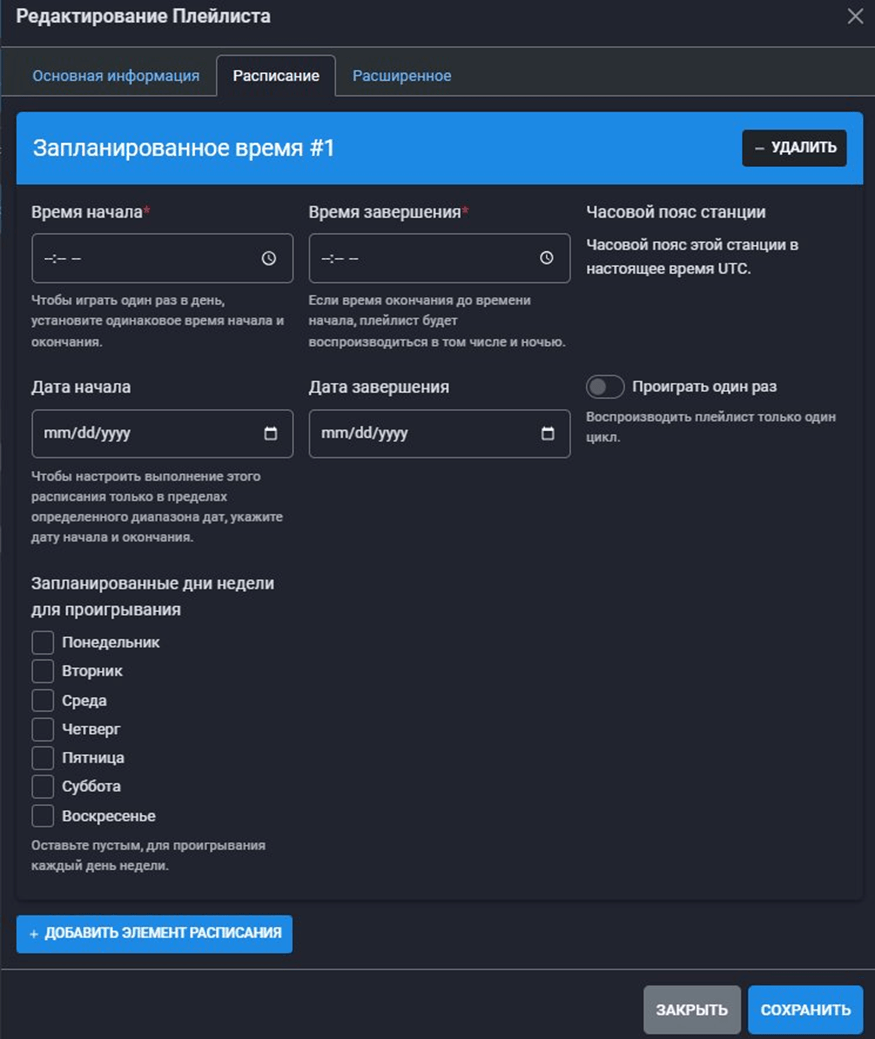Tick the Четверг checkbox
The image size is (875, 1039).
(43, 729)
